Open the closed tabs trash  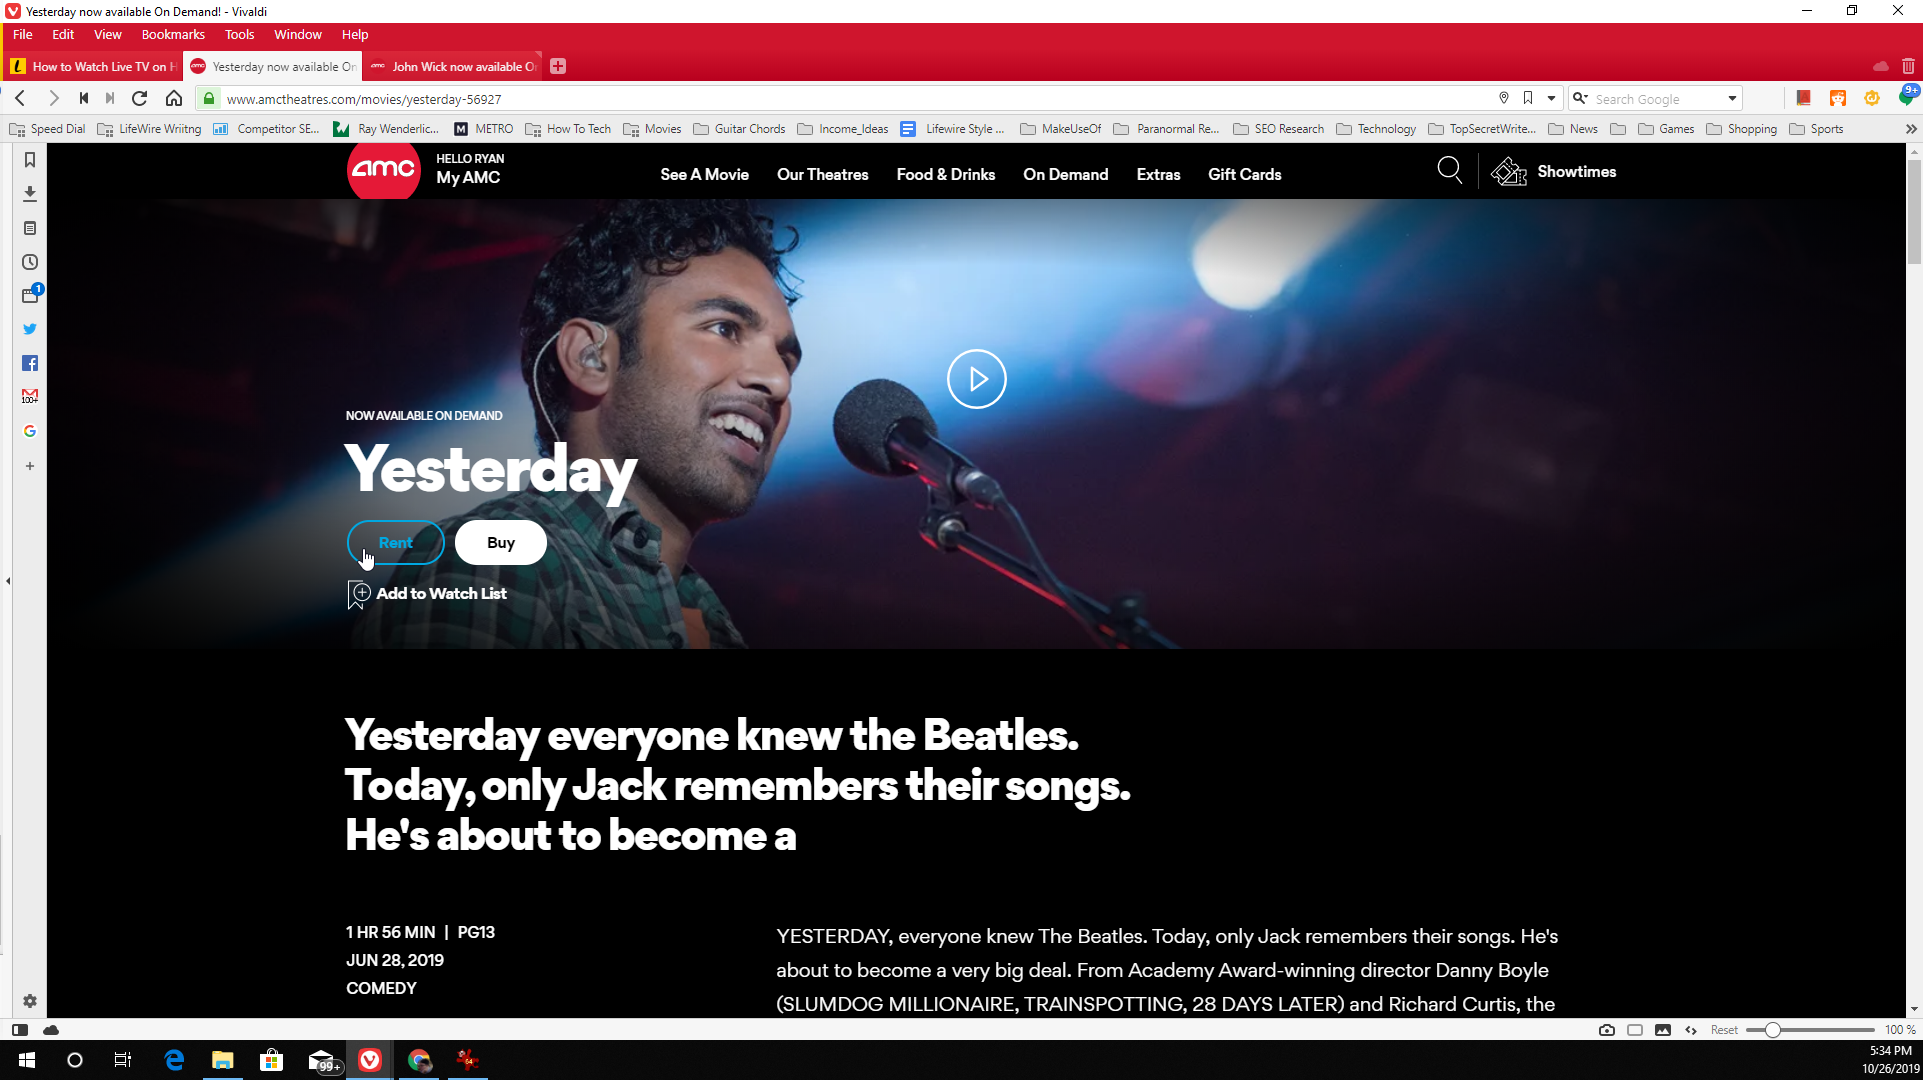click(1908, 66)
